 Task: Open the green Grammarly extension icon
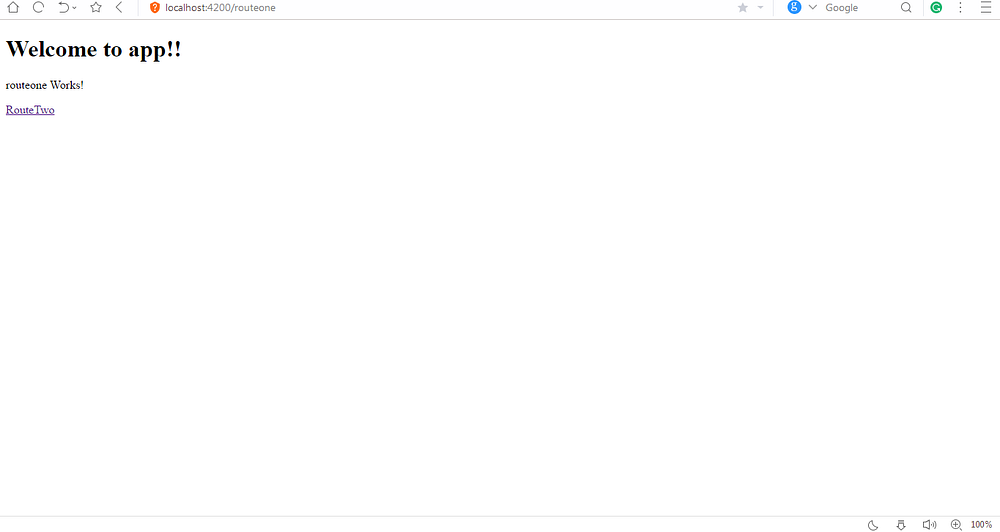point(936,8)
